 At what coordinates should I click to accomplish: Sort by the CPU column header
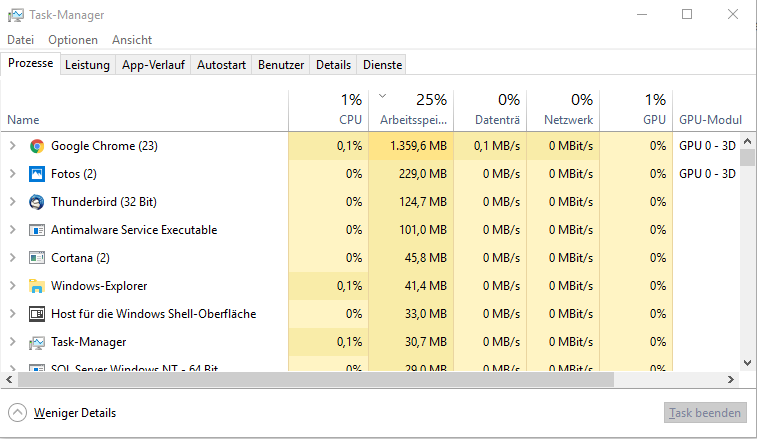click(x=329, y=111)
